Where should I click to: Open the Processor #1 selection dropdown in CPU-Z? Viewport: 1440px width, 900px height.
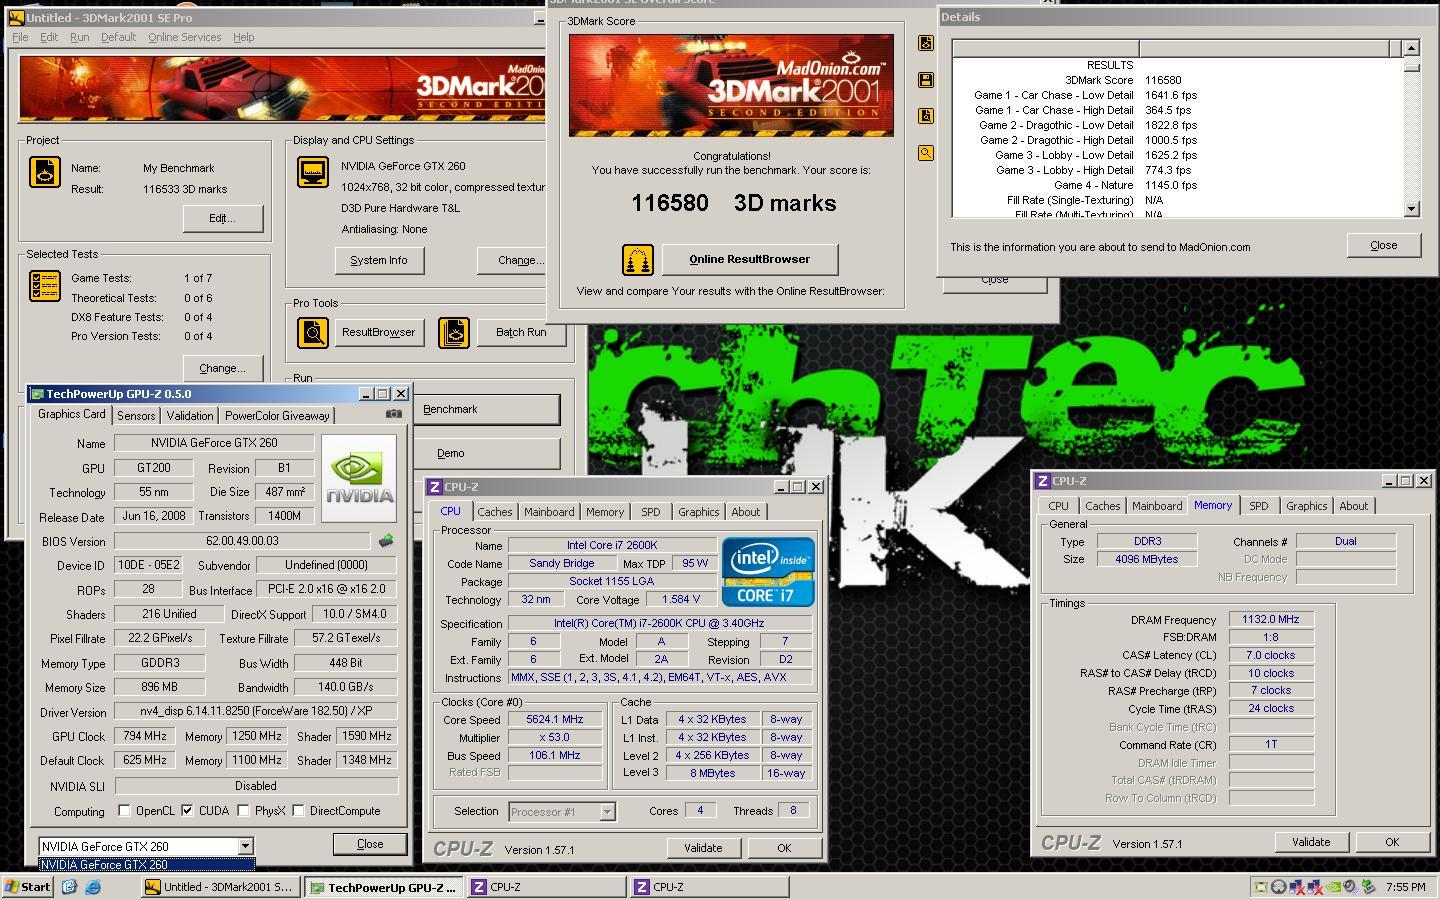[607, 812]
